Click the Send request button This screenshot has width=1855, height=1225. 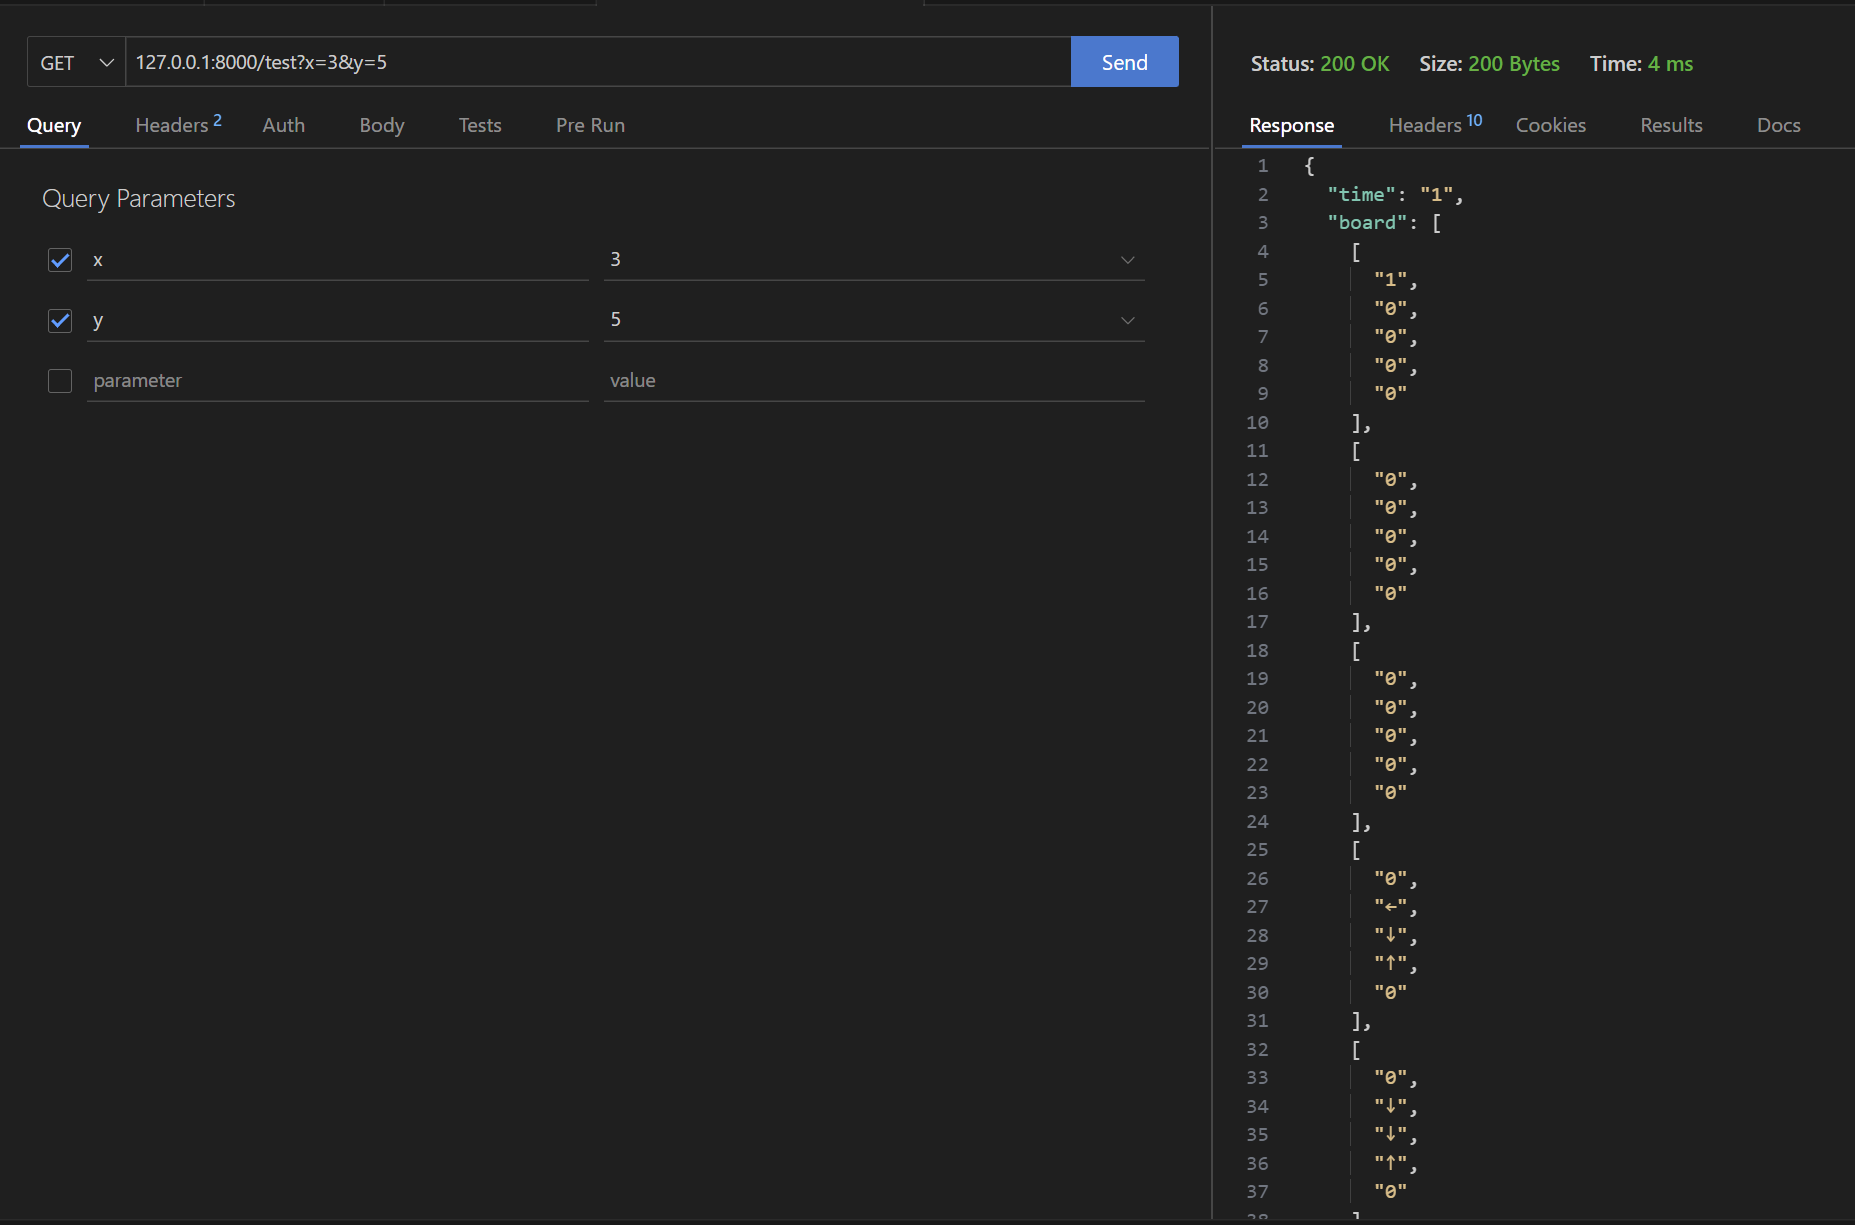click(x=1124, y=62)
